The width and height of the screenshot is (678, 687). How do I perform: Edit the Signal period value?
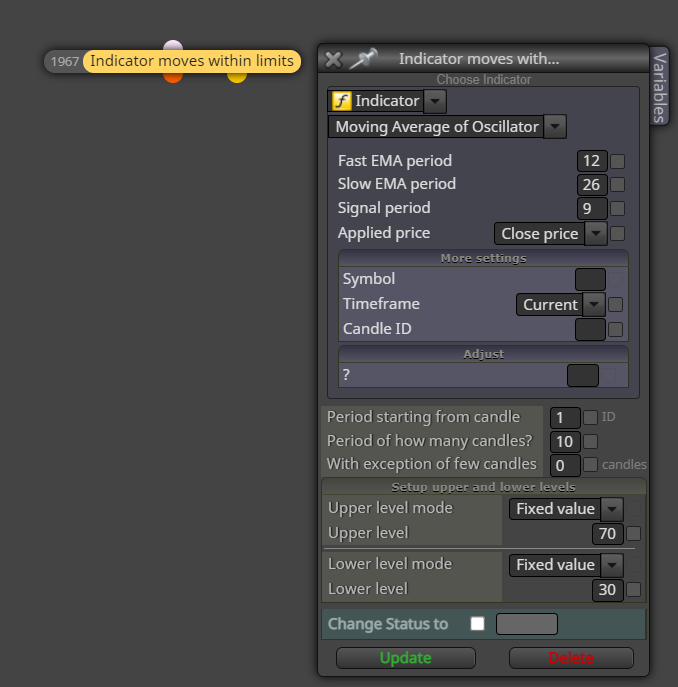click(x=592, y=209)
